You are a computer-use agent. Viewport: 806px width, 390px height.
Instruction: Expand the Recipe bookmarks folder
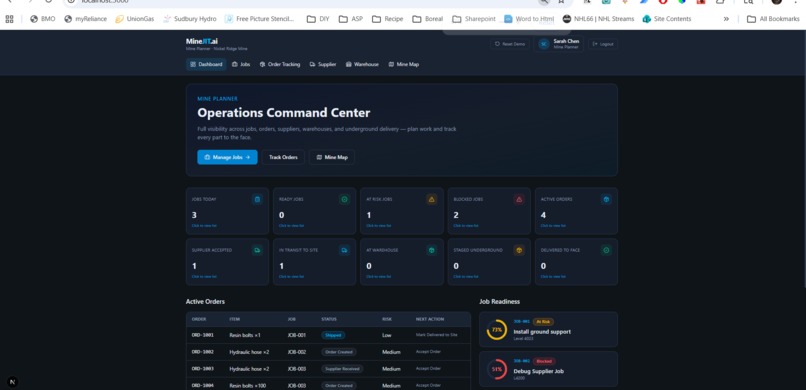(388, 19)
